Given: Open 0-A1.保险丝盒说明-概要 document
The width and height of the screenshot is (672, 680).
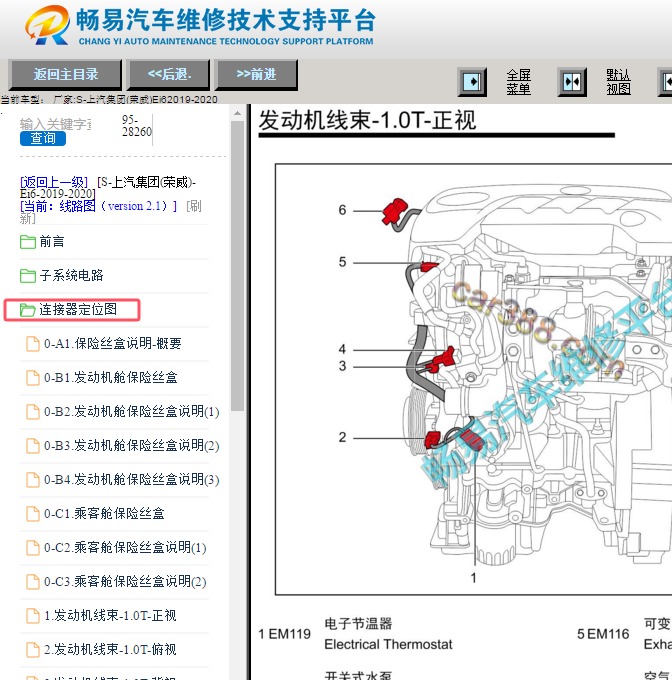Looking at the screenshot, I should 113,343.
